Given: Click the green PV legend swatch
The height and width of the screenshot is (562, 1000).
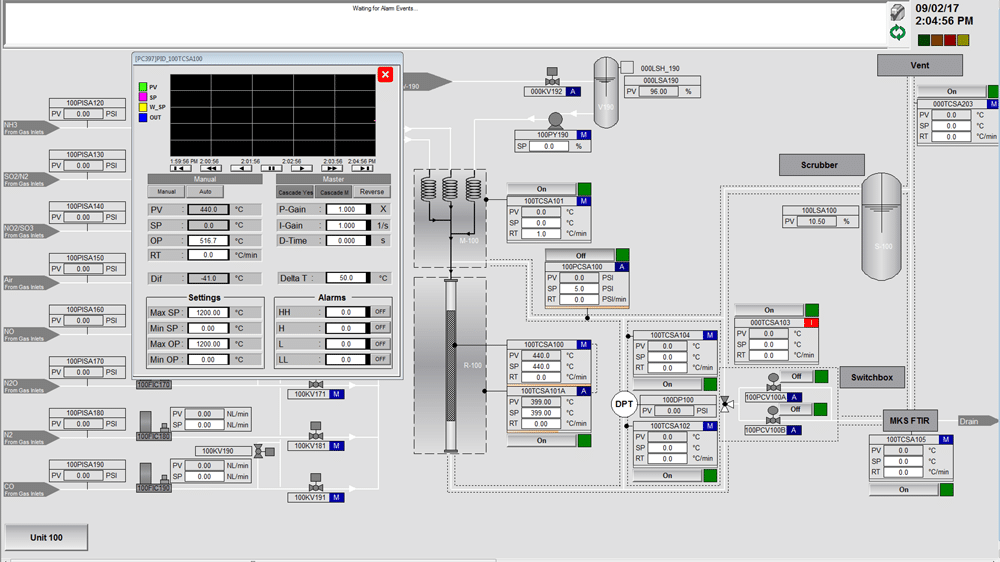Looking at the screenshot, I should [143, 87].
